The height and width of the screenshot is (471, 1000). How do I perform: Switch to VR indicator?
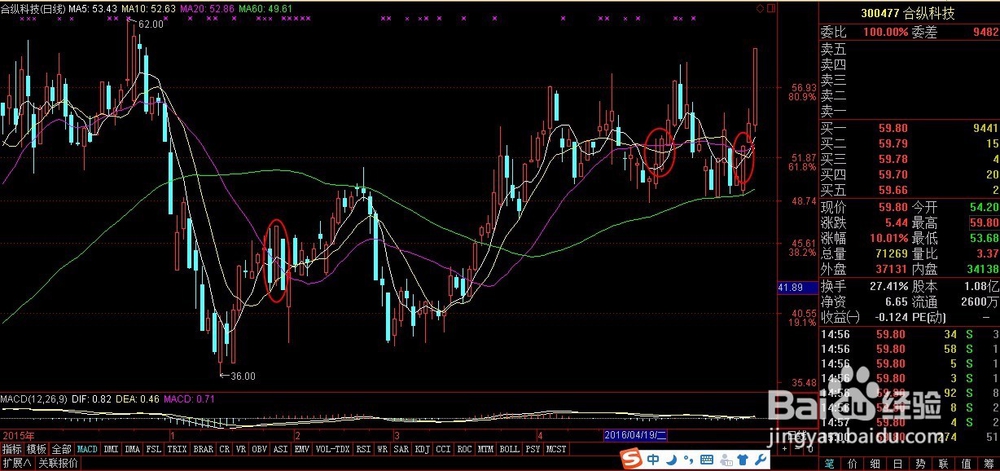(241, 449)
